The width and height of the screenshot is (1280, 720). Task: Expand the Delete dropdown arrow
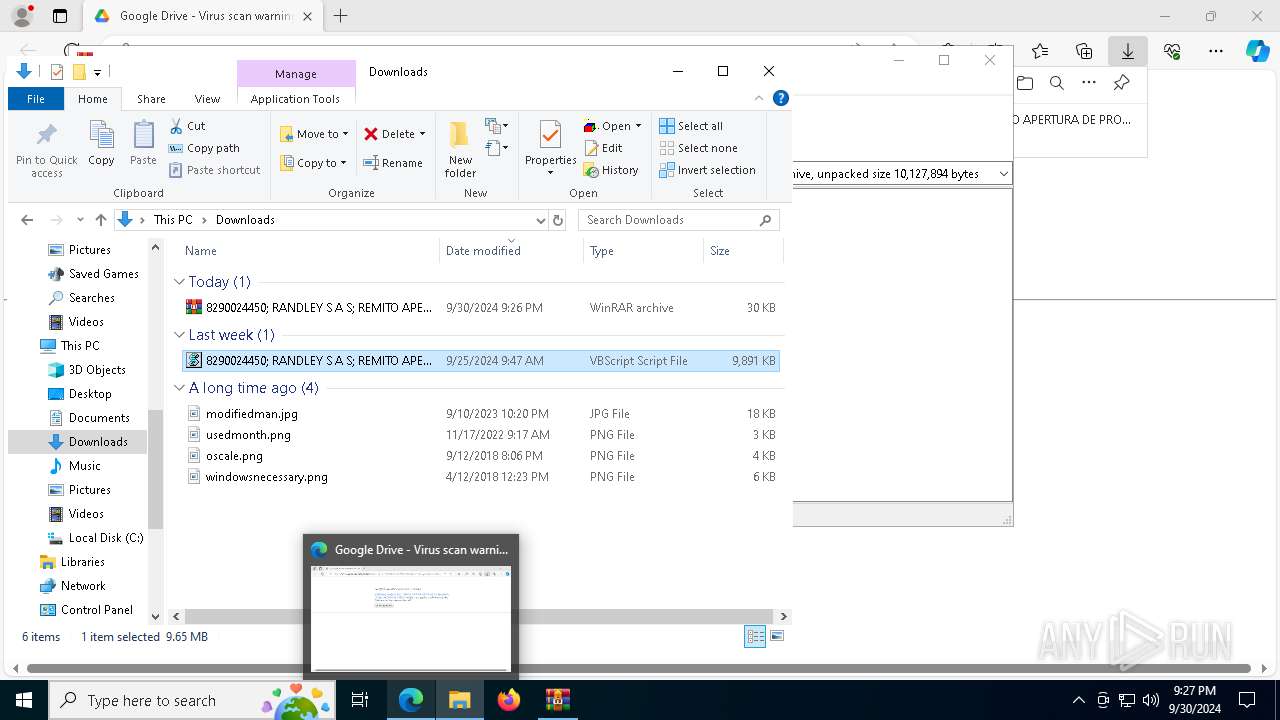pos(422,134)
